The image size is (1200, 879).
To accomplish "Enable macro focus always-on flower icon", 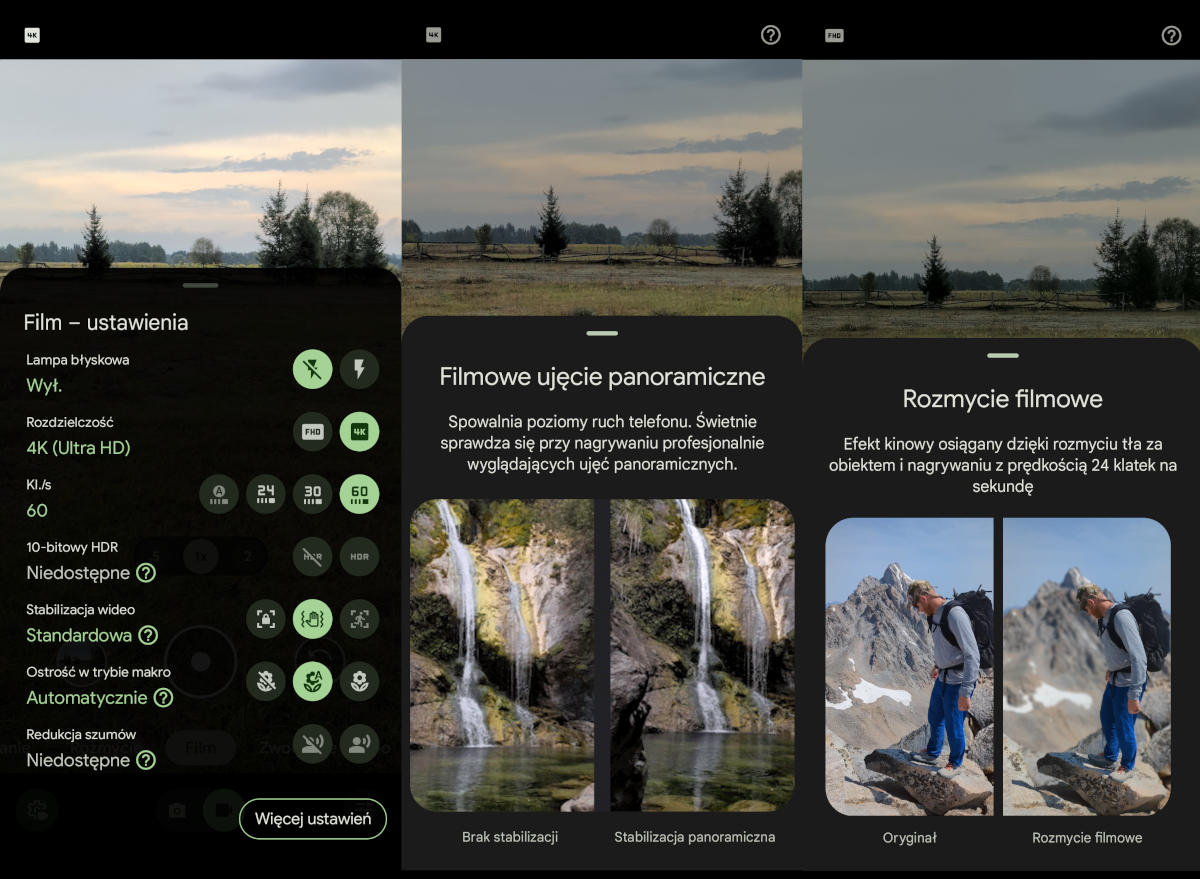I will coord(359,681).
